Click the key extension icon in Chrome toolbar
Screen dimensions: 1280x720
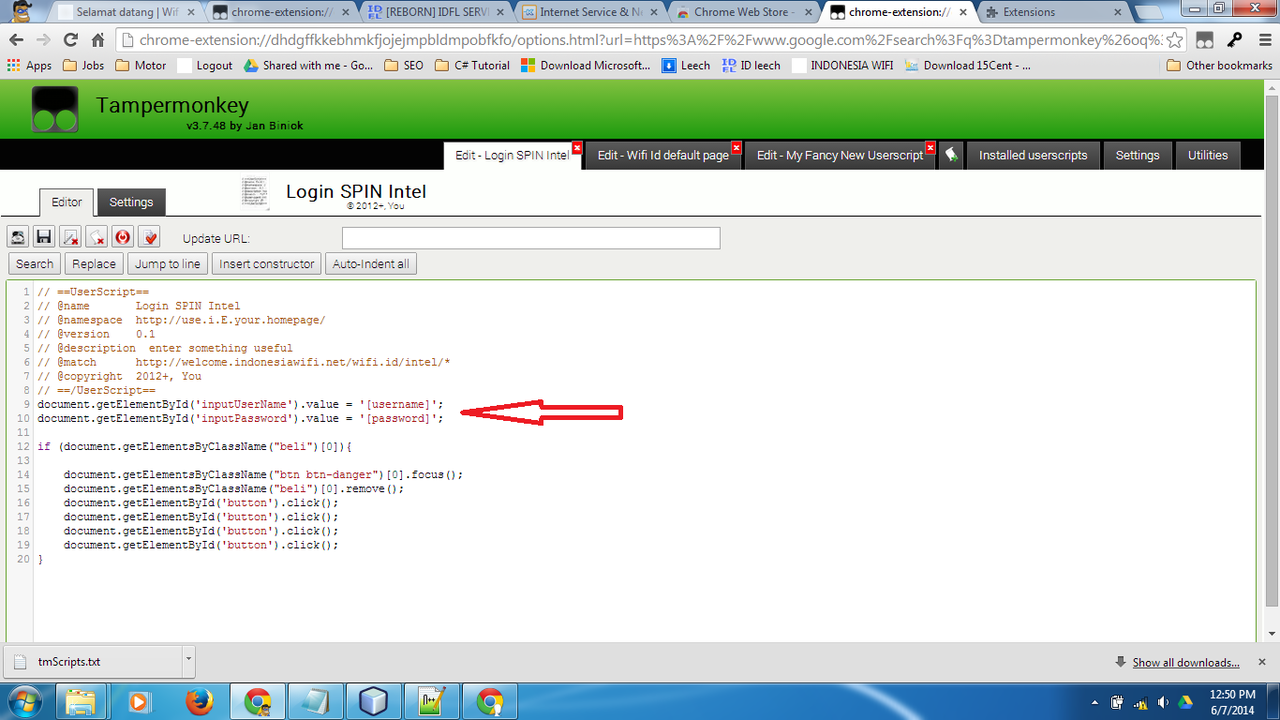pos(1234,40)
